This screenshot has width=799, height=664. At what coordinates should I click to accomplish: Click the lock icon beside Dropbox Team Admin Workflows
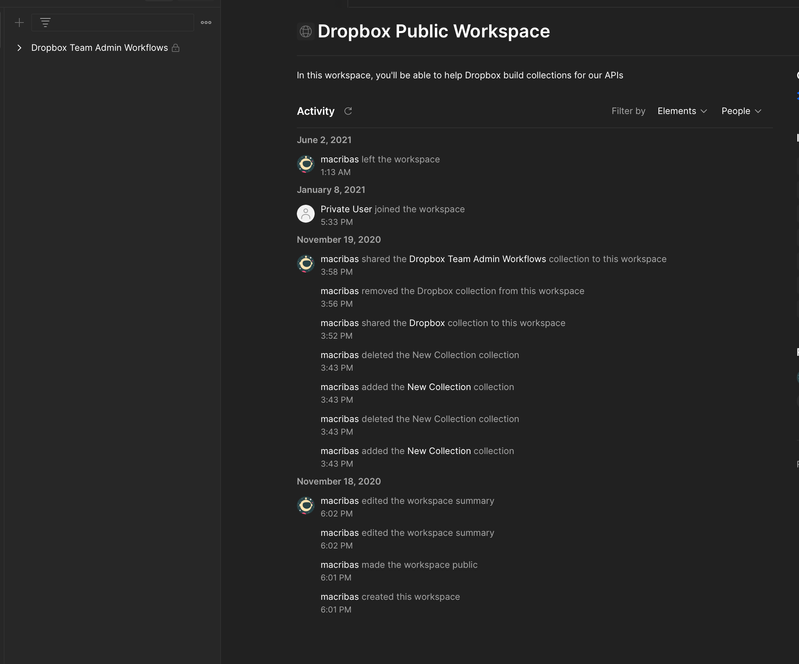tap(176, 48)
